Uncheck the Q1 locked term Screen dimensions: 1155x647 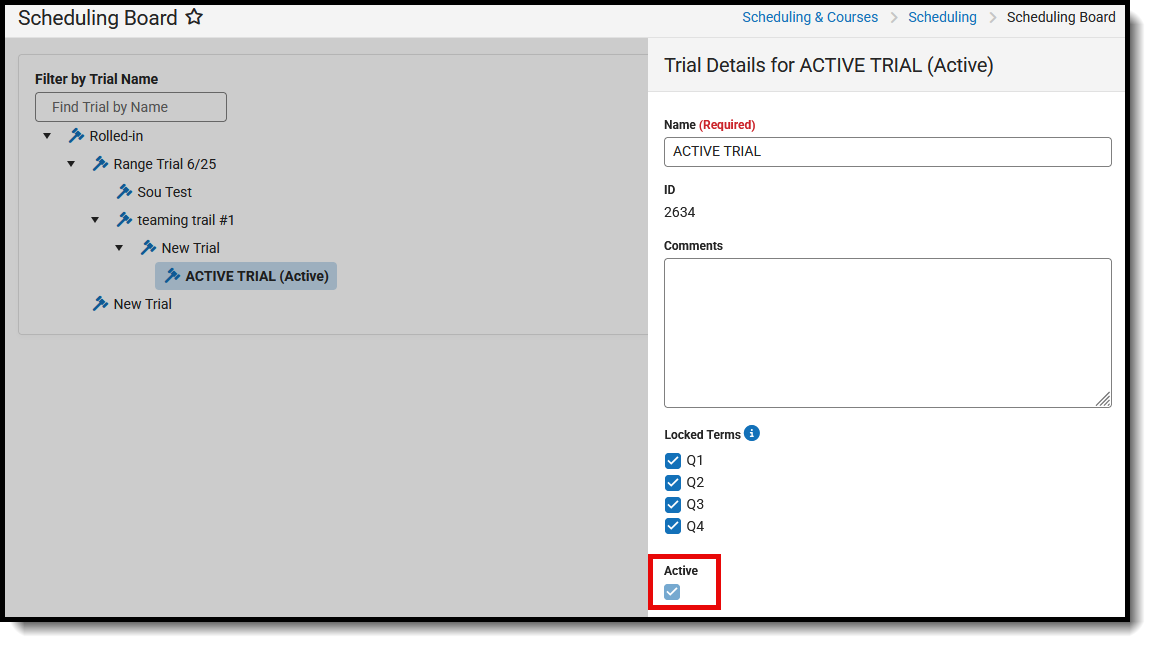673,460
